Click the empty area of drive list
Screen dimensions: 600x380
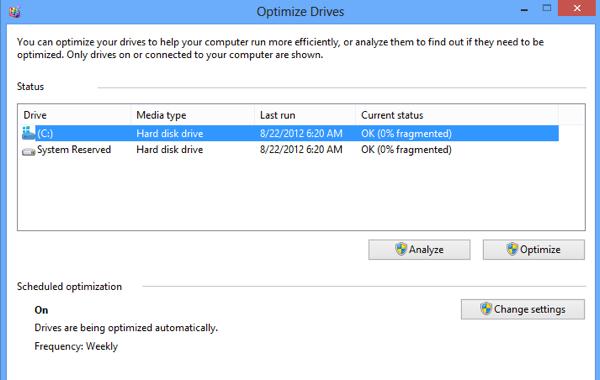click(x=301, y=193)
